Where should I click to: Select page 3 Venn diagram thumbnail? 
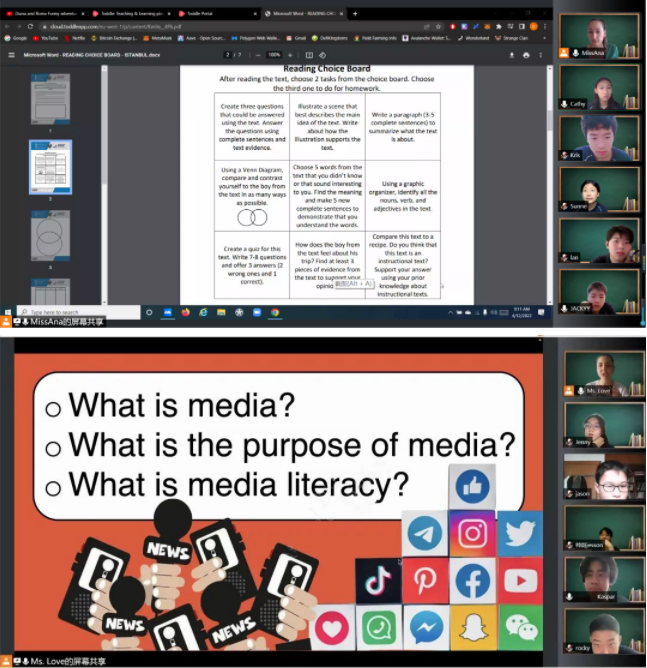[x=50, y=235]
